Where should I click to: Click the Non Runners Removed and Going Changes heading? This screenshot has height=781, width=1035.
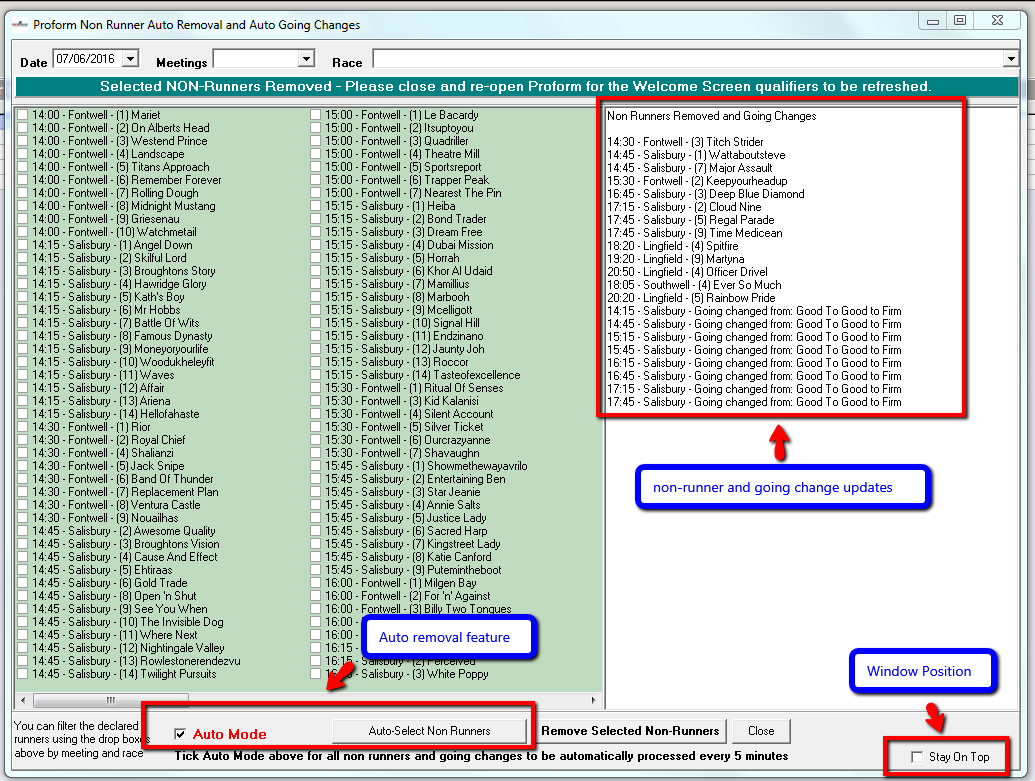712,116
